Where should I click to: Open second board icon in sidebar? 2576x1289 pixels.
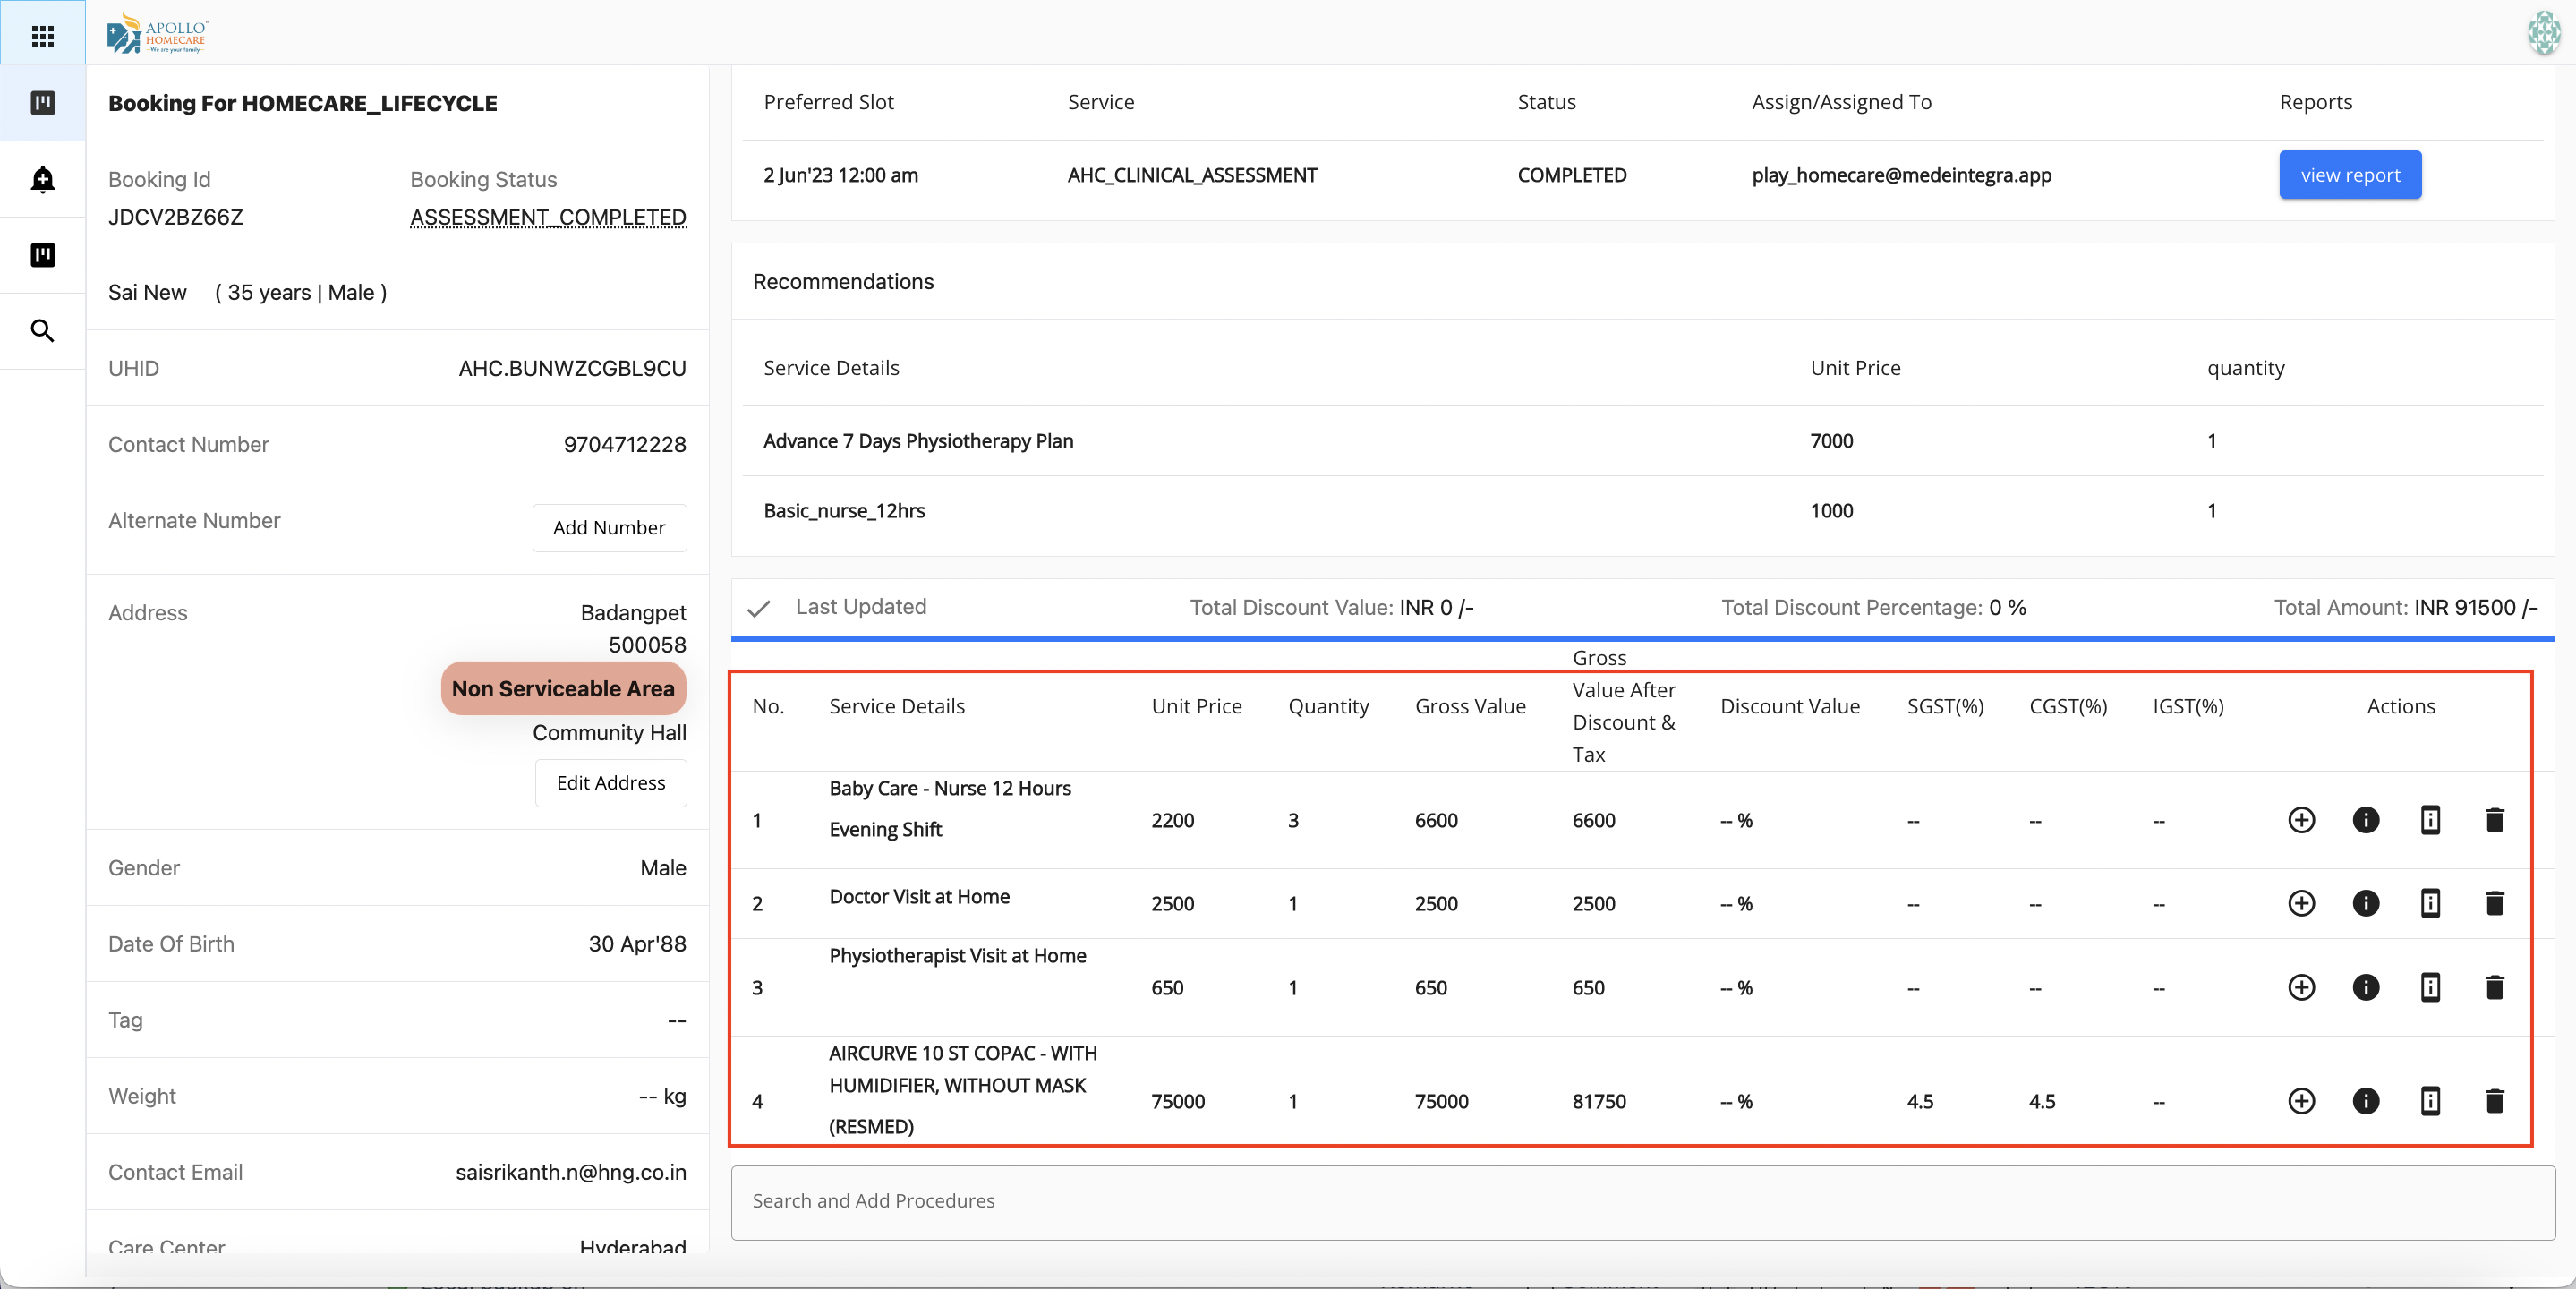[x=42, y=255]
